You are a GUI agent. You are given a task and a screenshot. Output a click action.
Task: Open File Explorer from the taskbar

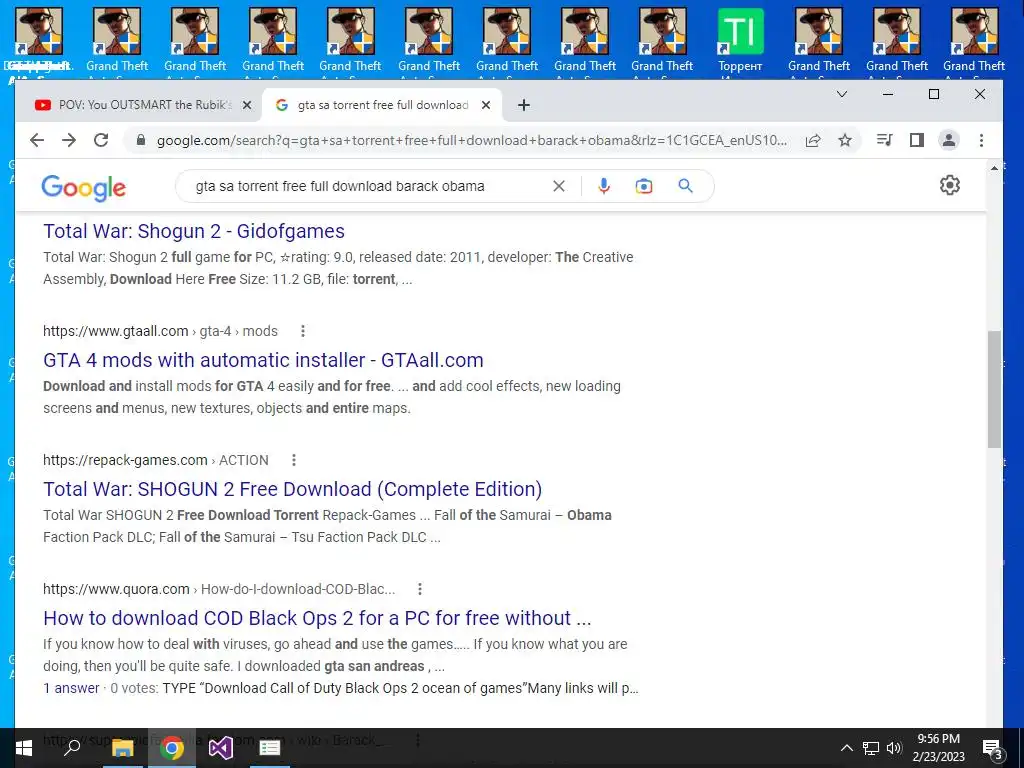pos(122,748)
